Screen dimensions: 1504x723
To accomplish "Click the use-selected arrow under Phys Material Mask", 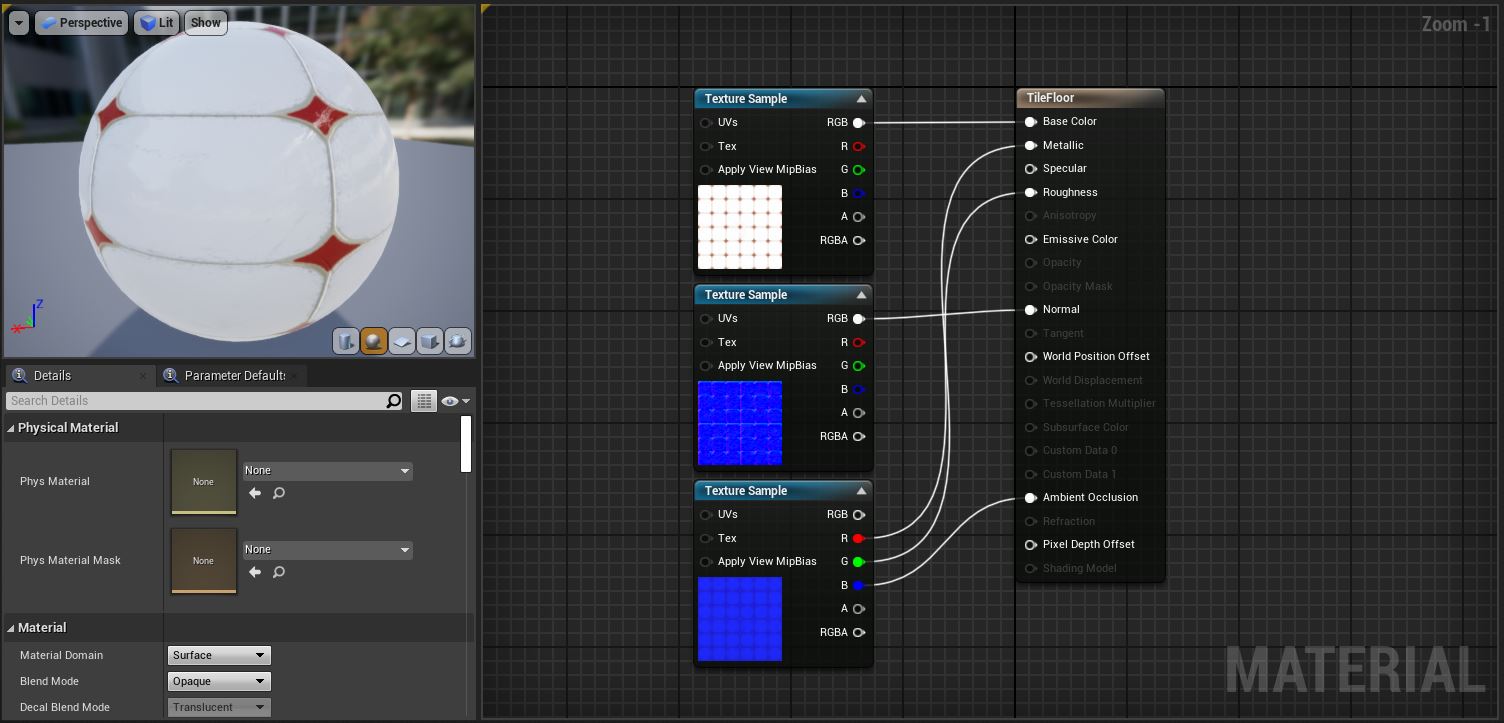I will click(x=255, y=572).
